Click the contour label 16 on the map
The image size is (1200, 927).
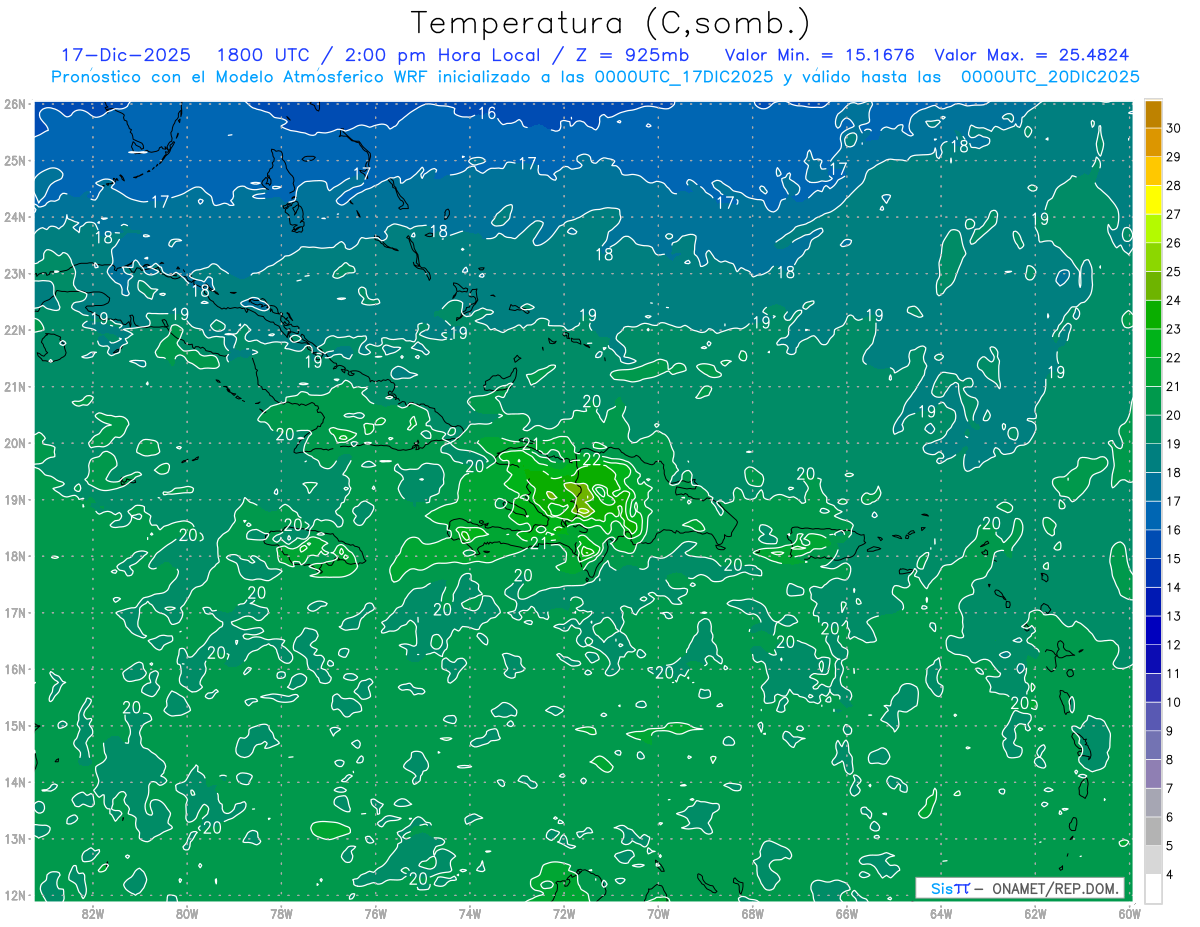[487, 113]
